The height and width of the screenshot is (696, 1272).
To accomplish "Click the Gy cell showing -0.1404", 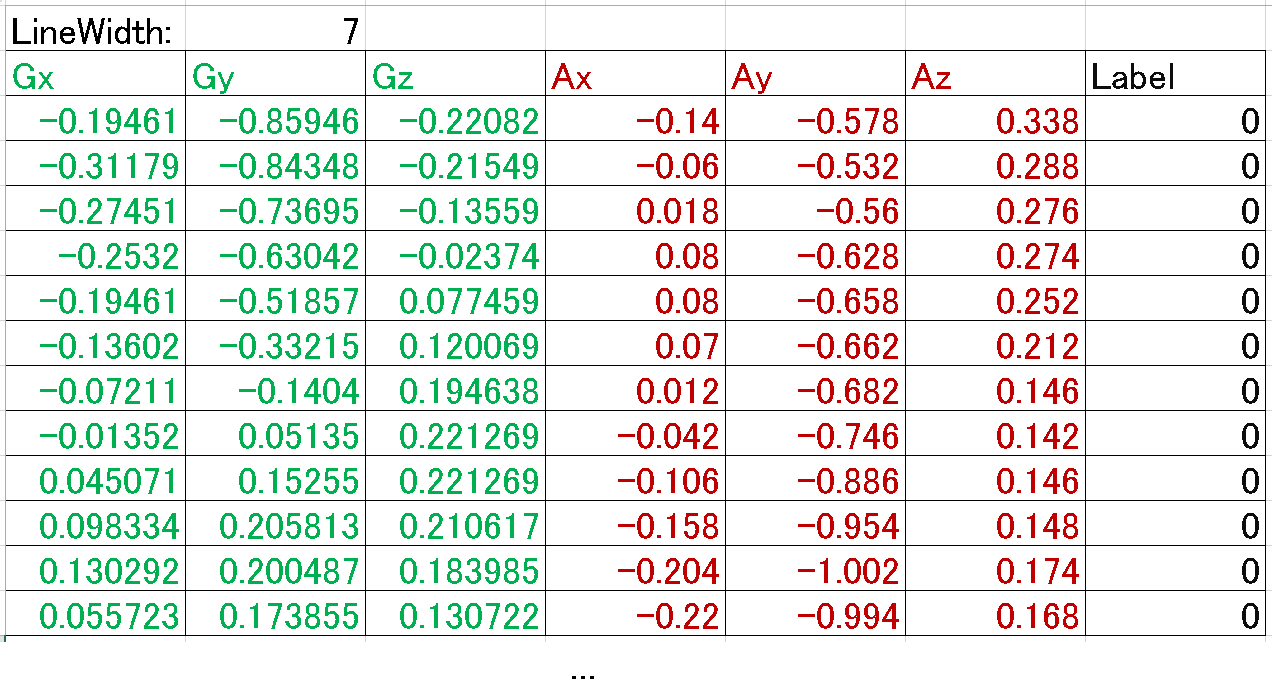I will [275, 392].
